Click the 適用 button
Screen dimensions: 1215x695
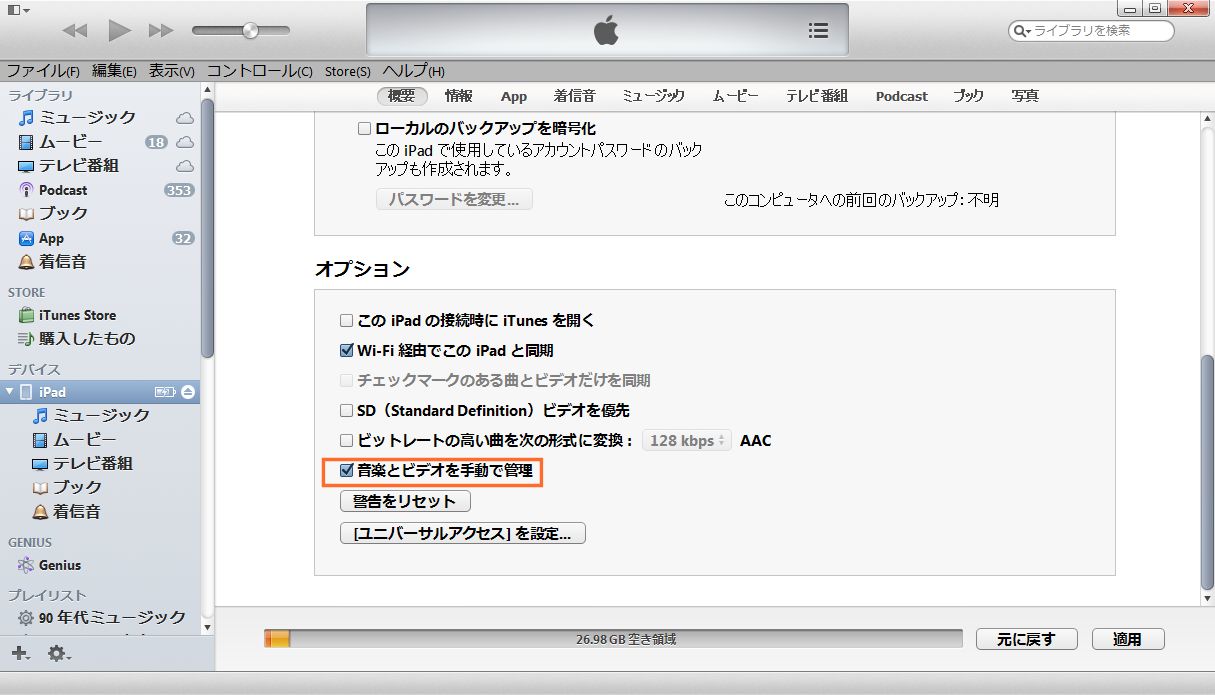1127,639
